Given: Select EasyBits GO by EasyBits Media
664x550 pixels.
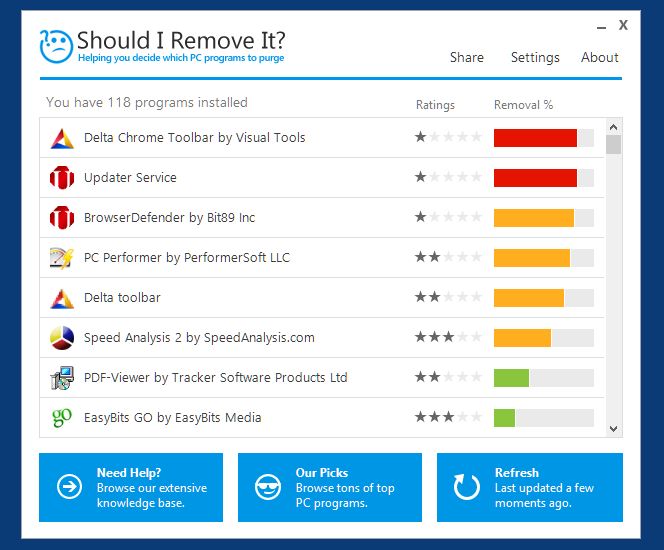Looking at the screenshot, I should (x=322, y=417).
